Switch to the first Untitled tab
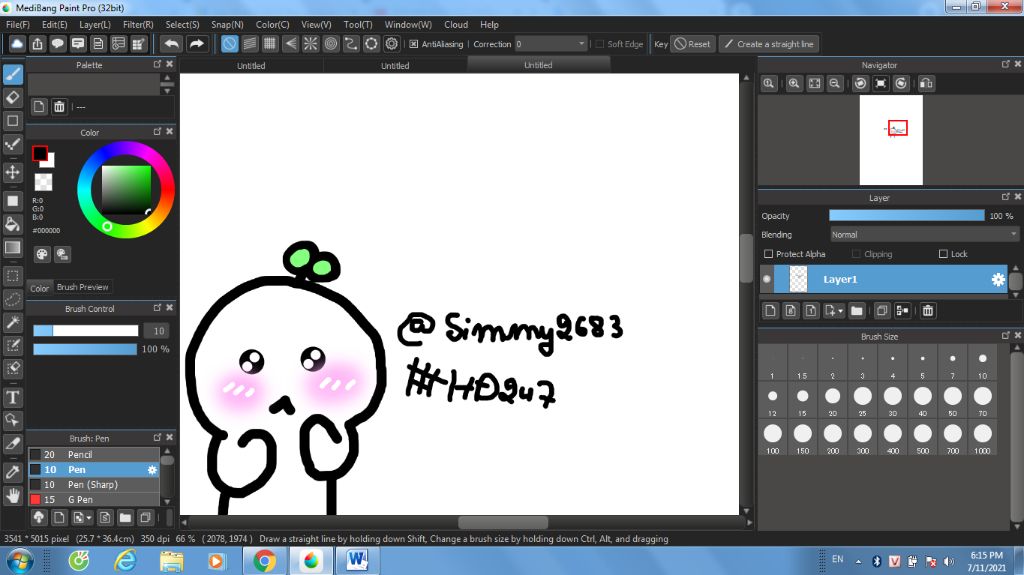Screen dimensions: 1024x575 click(251, 65)
